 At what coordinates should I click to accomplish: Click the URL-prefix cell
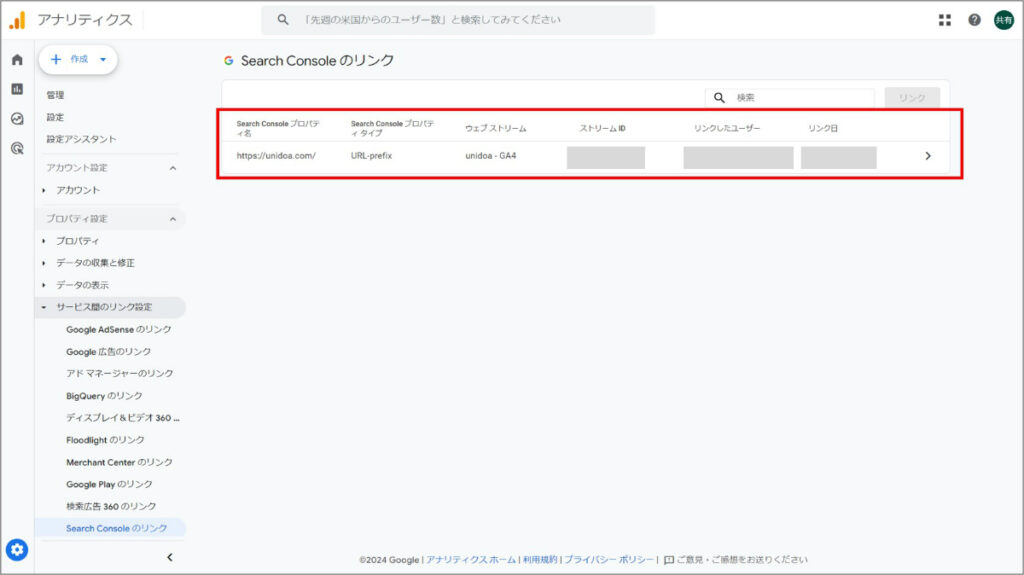(372, 156)
